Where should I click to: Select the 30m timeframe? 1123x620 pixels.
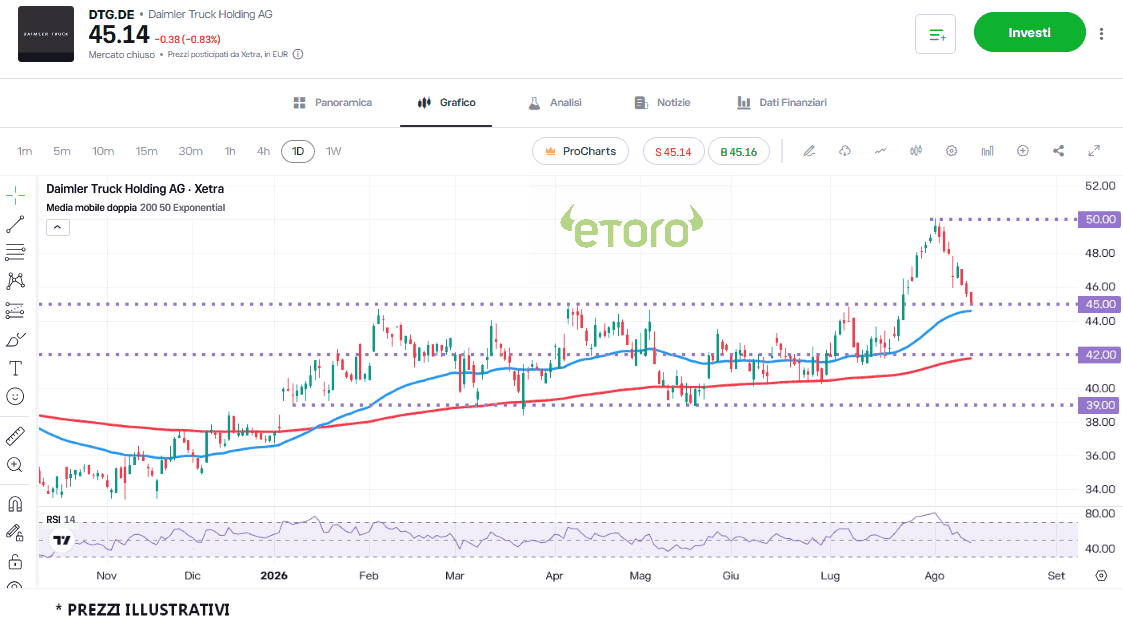191,151
